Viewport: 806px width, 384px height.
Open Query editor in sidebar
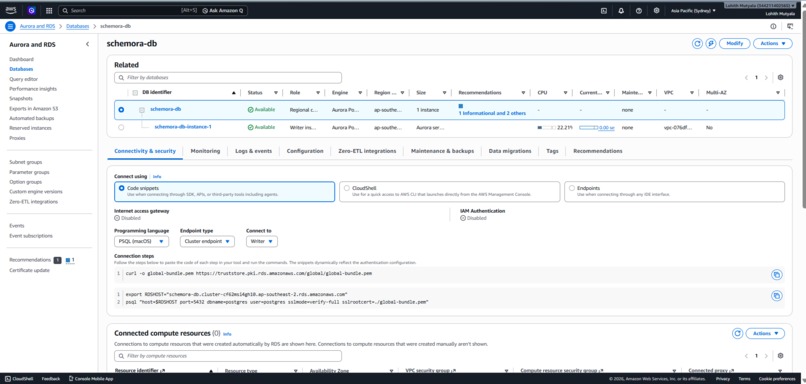(x=23, y=79)
